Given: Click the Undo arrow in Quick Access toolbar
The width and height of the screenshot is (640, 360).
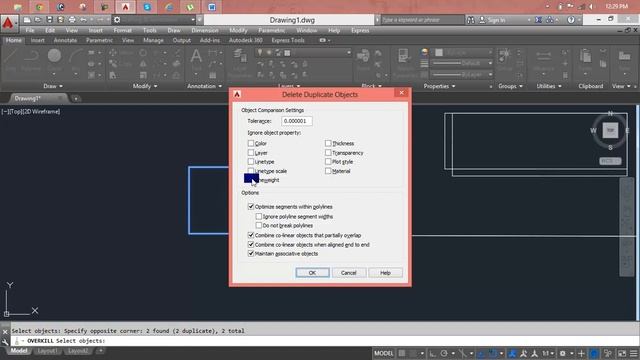Looking at the screenshot, I should (x=84, y=20).
